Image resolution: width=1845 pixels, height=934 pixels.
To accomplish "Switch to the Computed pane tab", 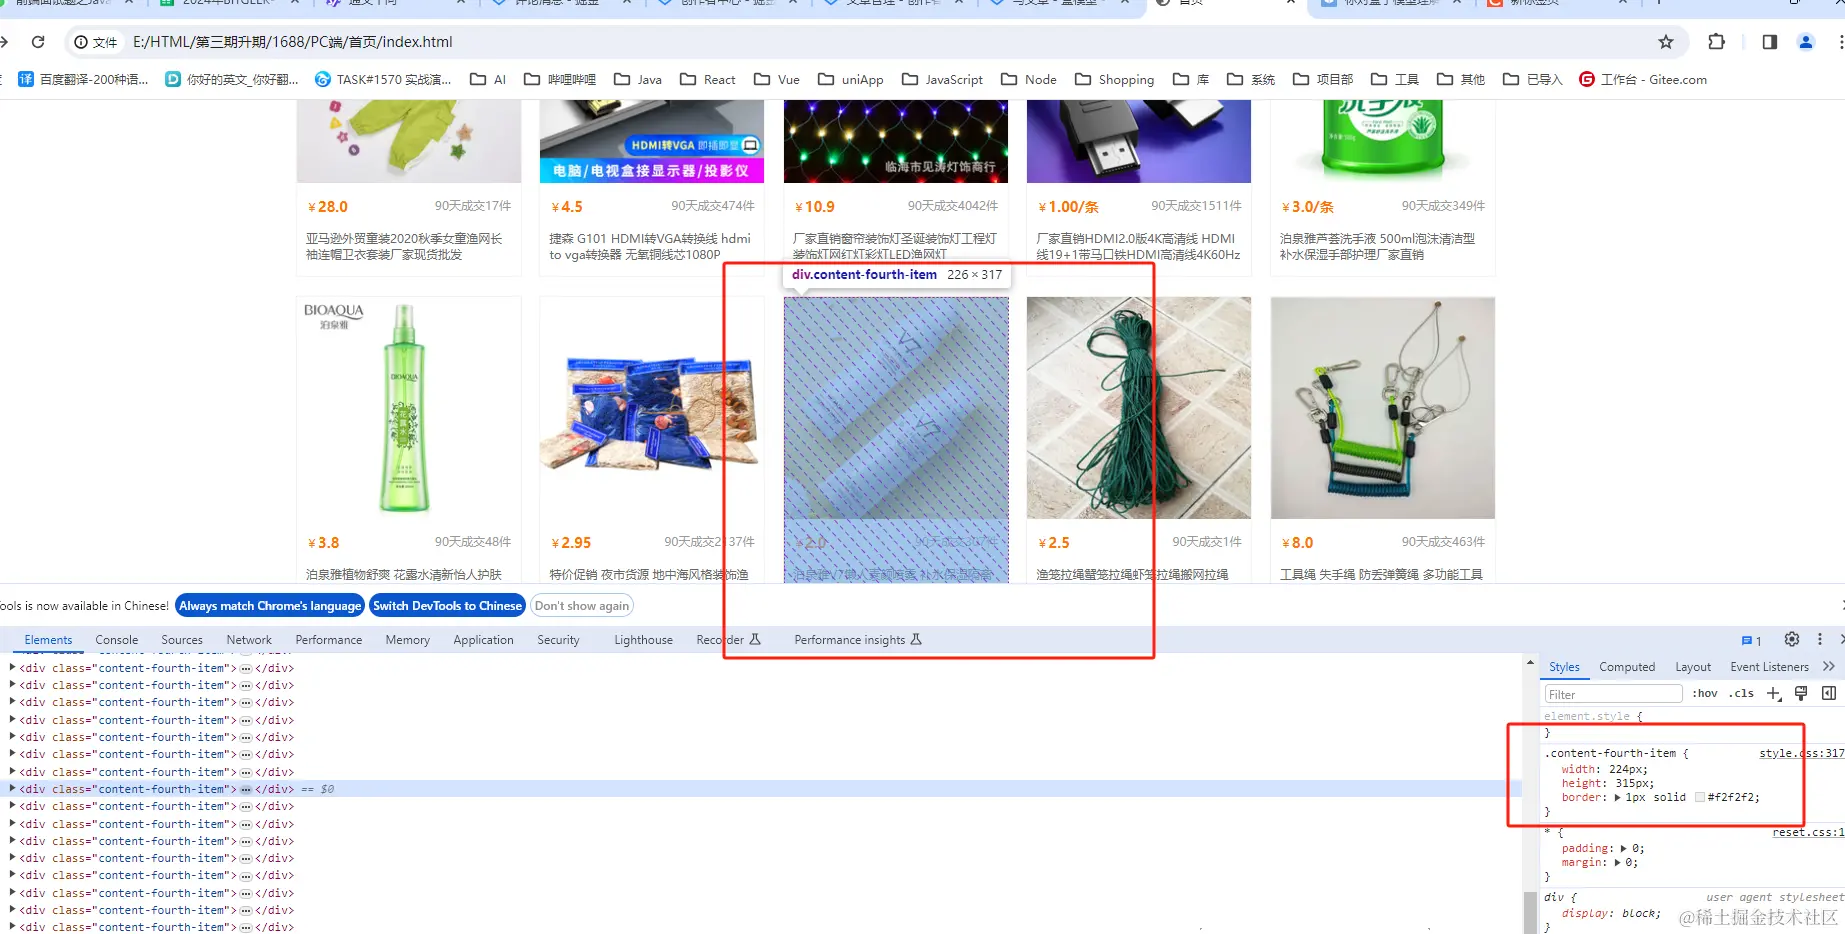I will [1627, 667].
